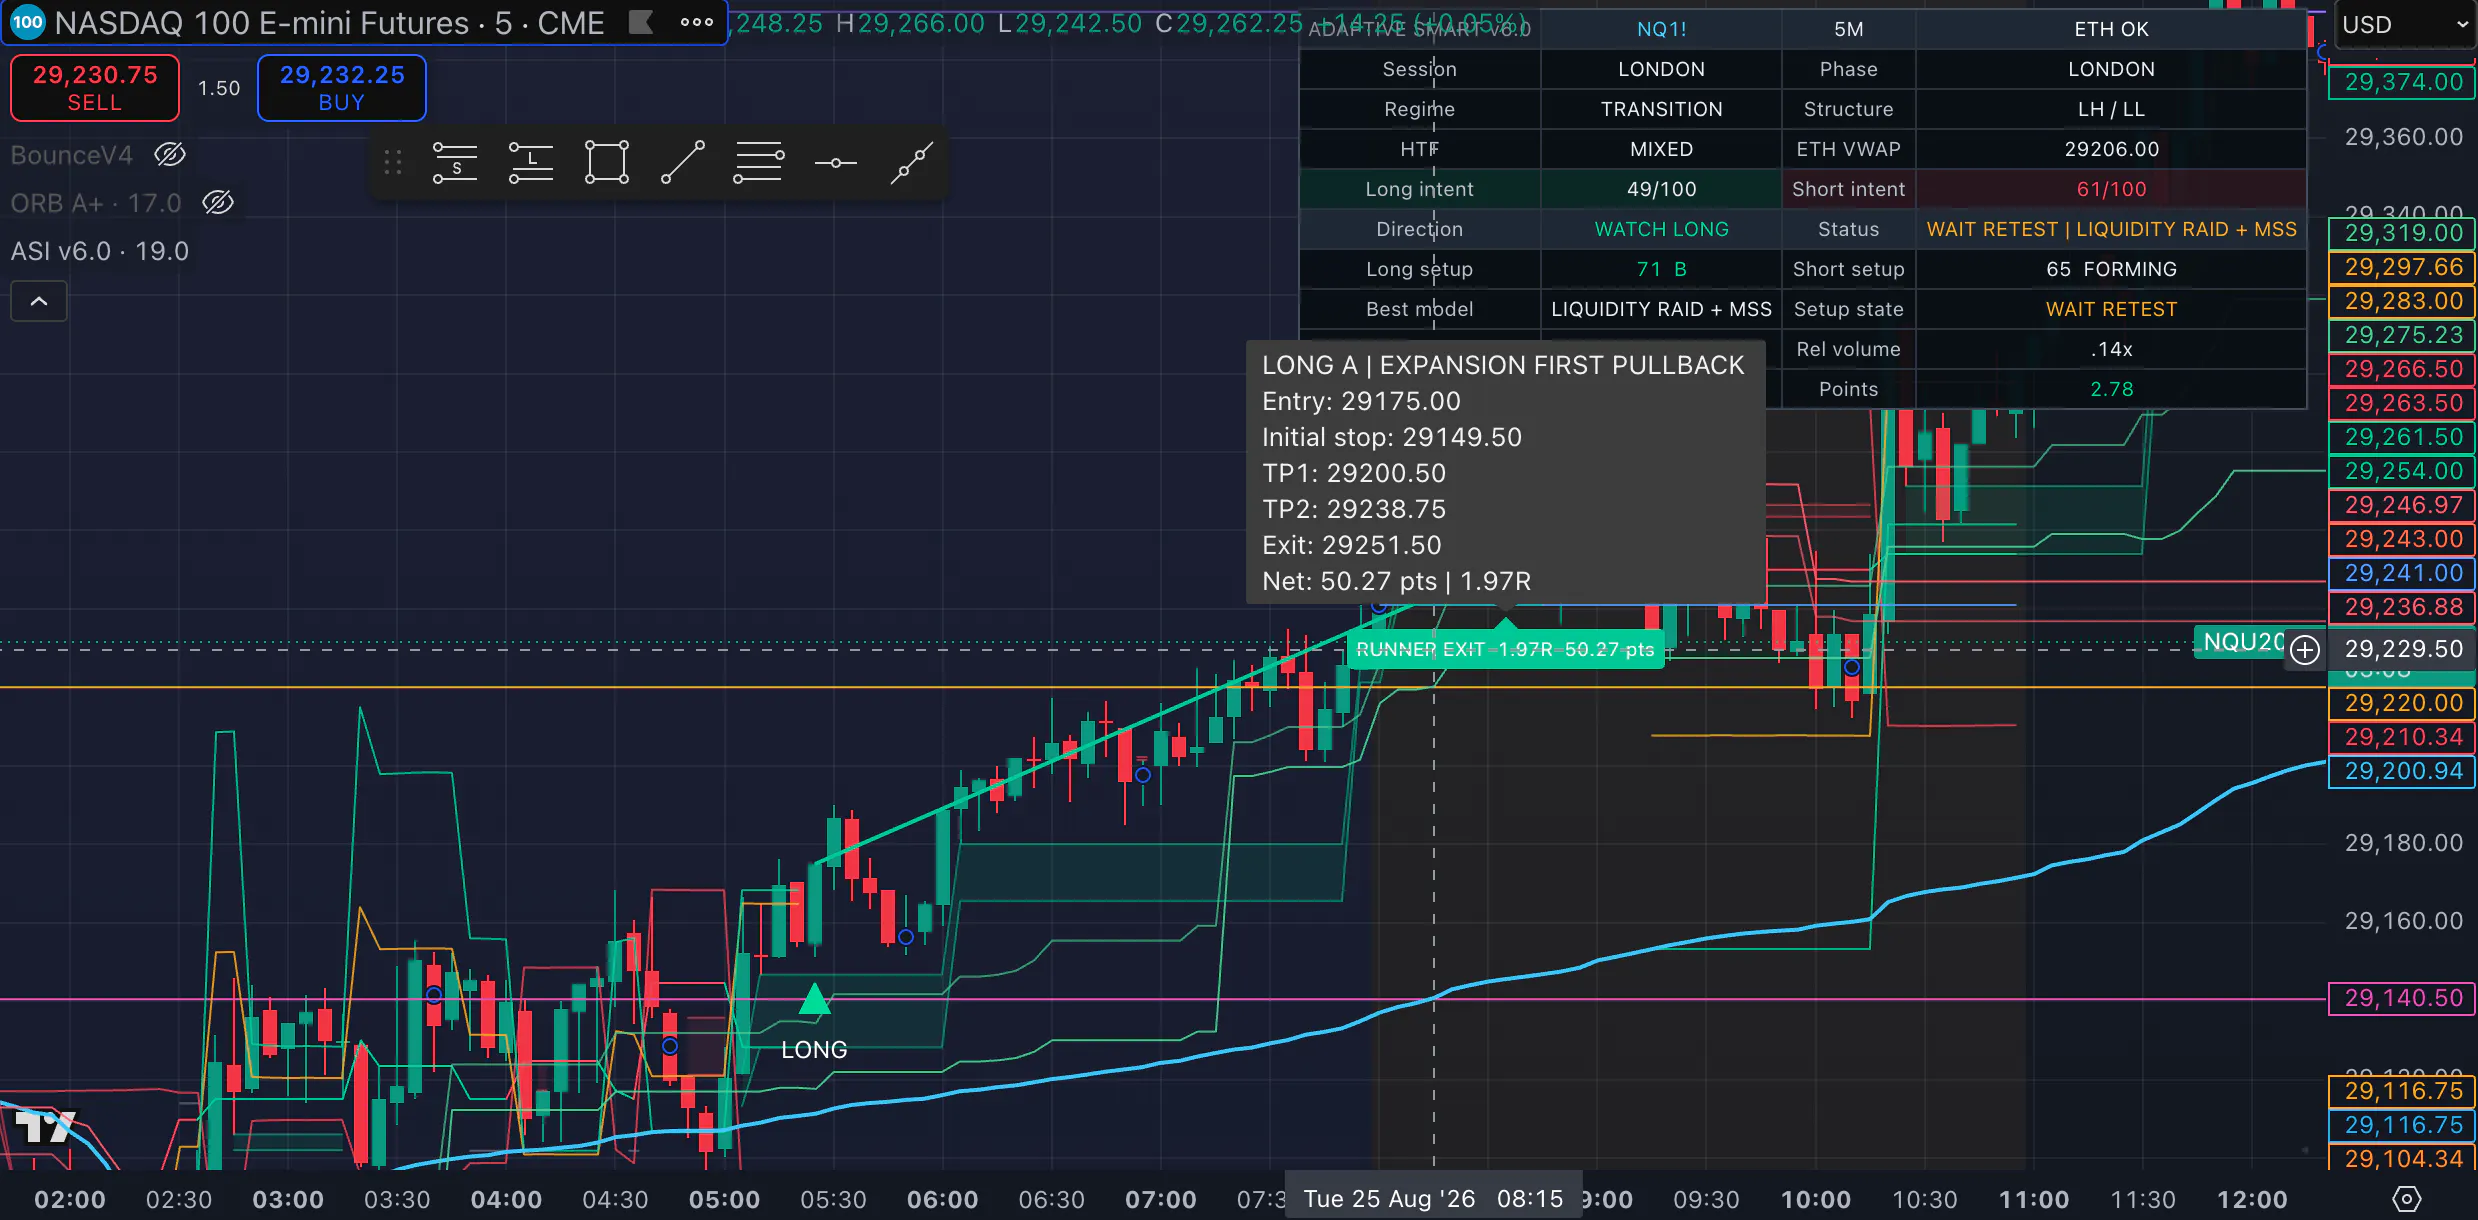Click the 65 FORMING short setup value

pyautogui.click(x=2111, y=269)
